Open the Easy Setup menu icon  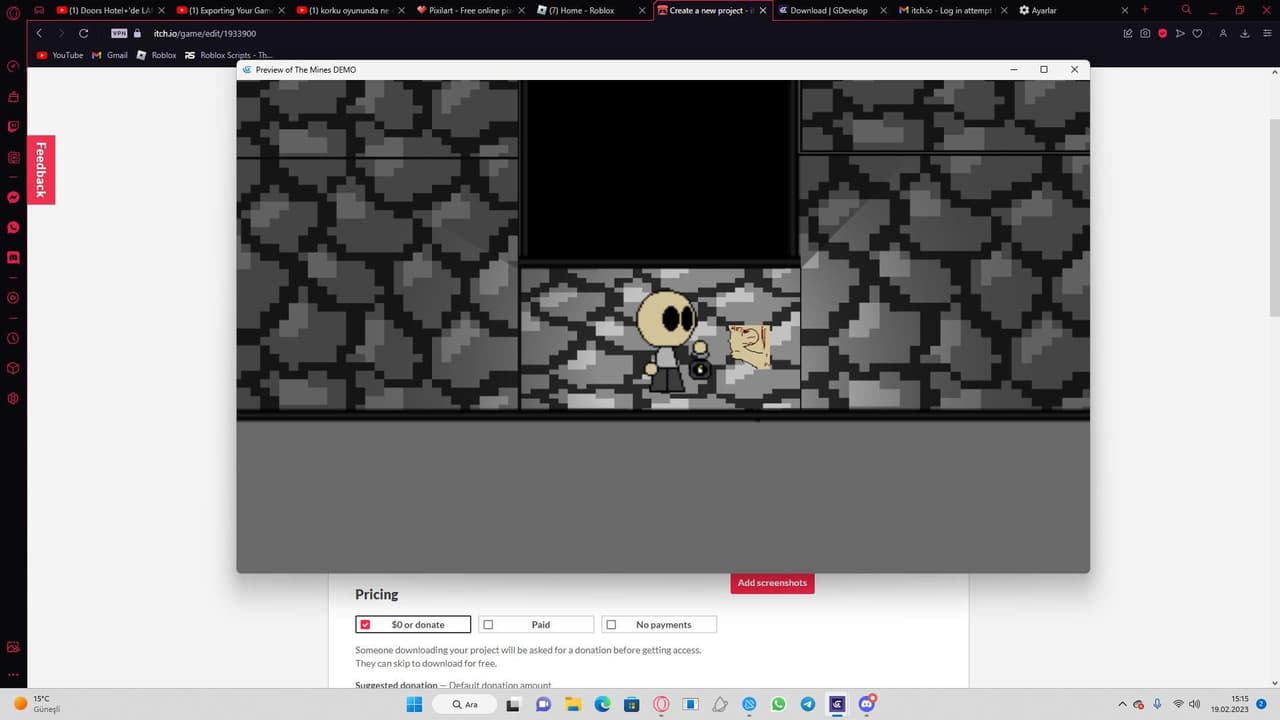(1265, 33)
